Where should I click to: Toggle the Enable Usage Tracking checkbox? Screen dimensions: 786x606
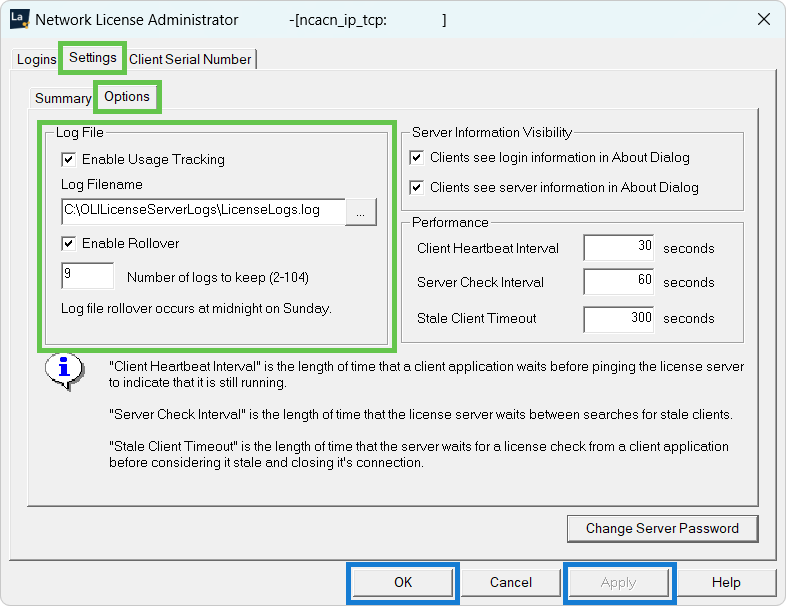(69, 159)
